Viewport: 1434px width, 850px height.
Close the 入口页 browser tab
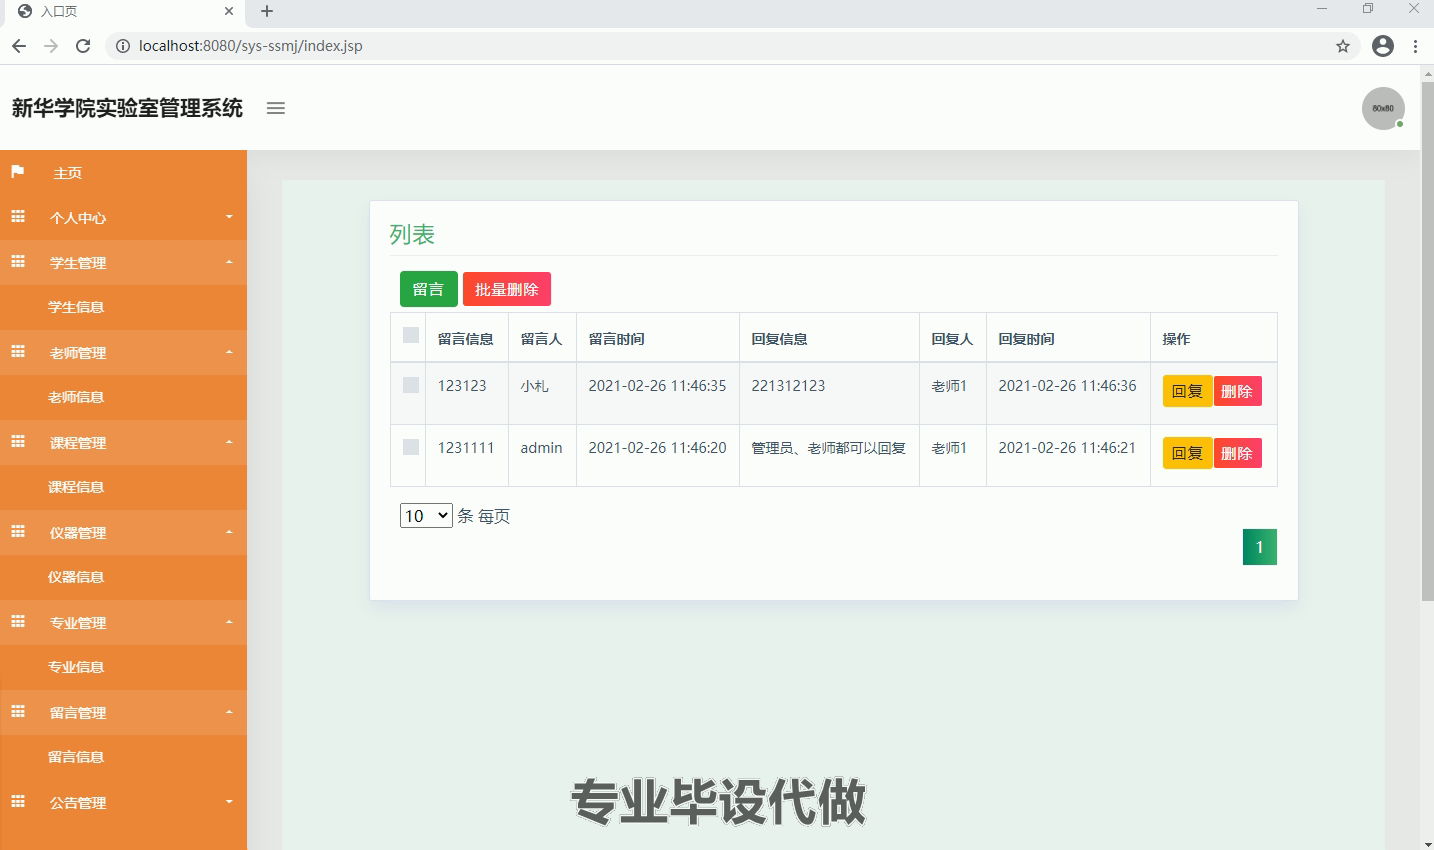point(229,11)
